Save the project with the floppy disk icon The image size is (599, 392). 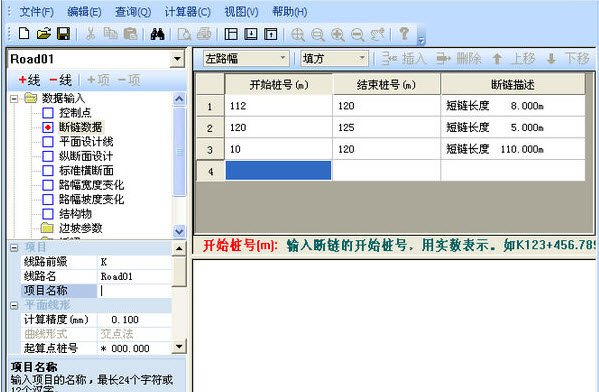point(63,34)
